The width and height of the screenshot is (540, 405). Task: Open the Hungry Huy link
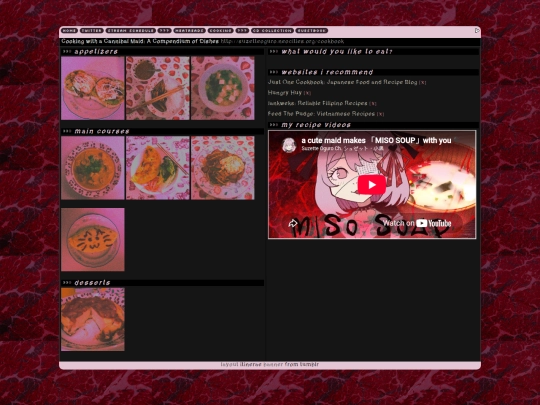coord(285,93)
